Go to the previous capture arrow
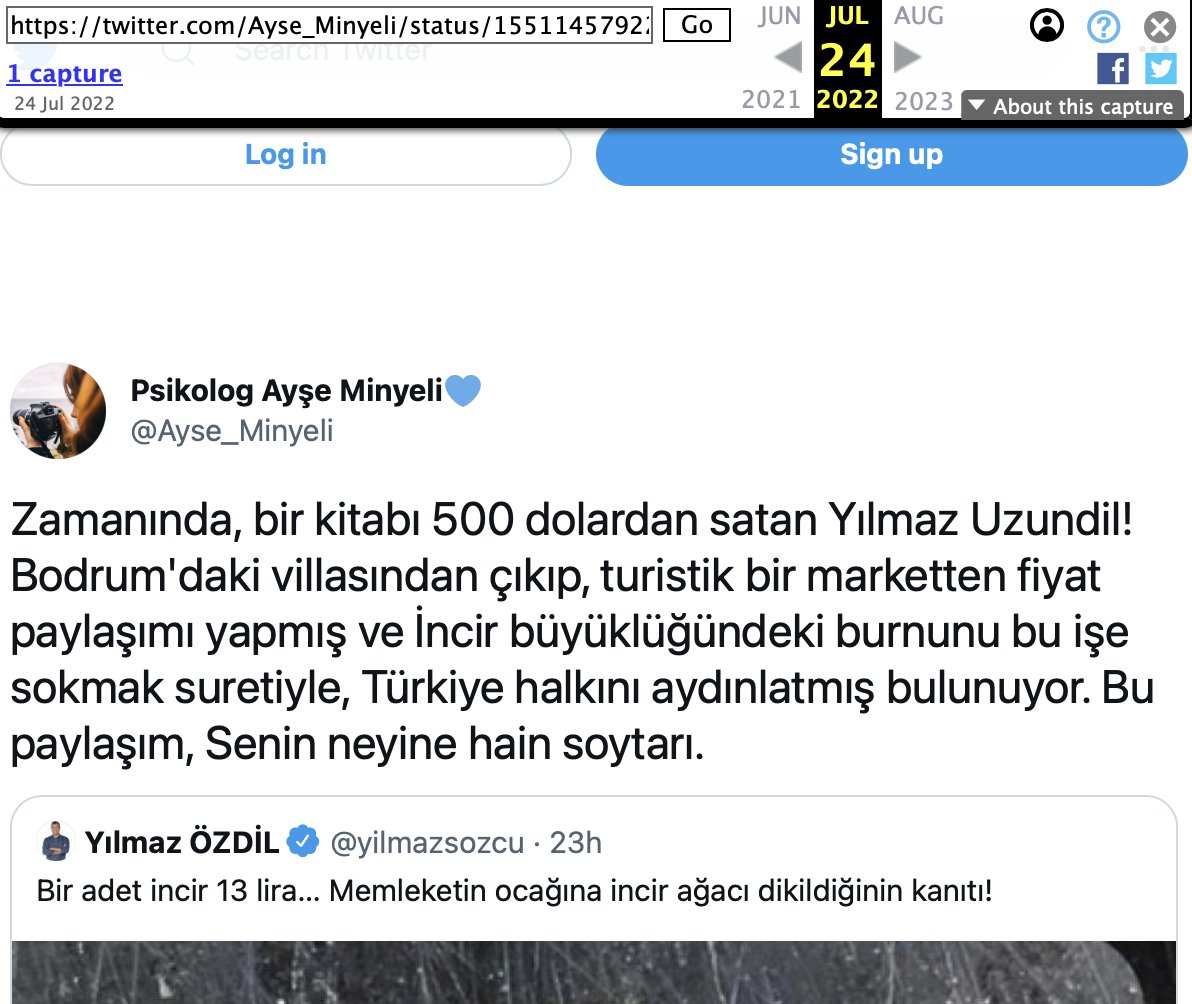Screen dimensions: 1192x1004 [x=788, y=58]
